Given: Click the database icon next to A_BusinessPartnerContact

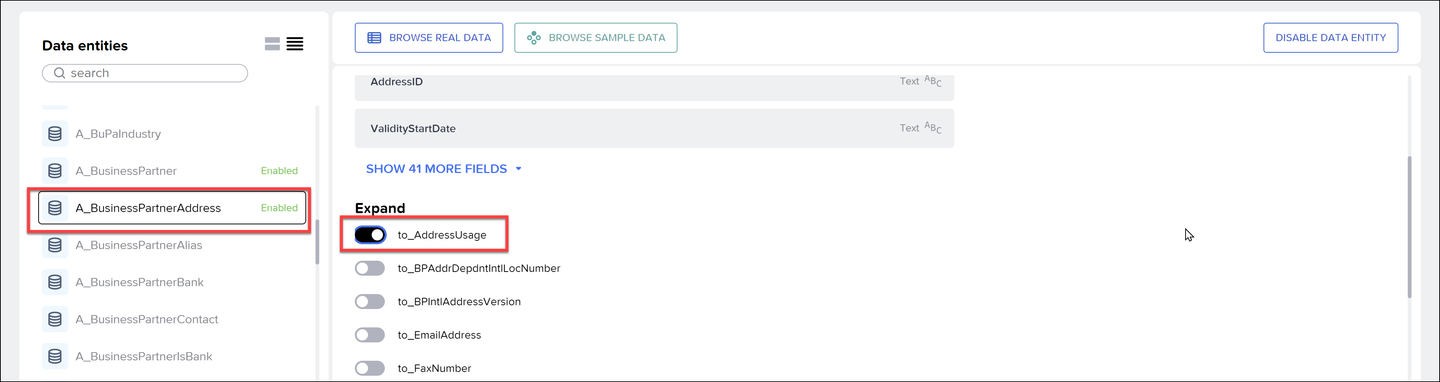Looking at the screenshot, I should pyautogui.click(x=55, y=319).
